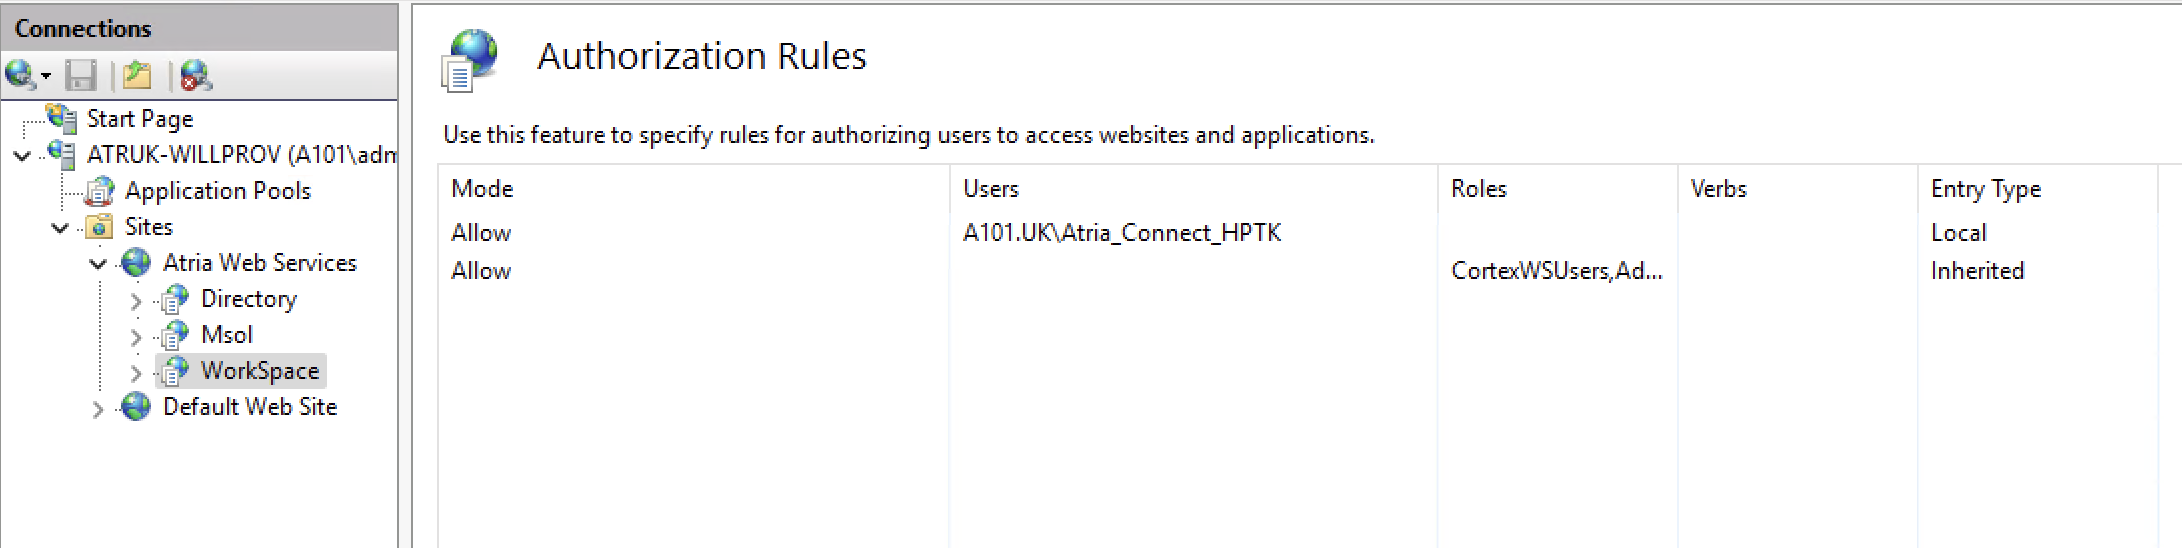Sort rules by the Mode column header
The width and height of the screenshot is (2182, 548).
pos(482,189)
